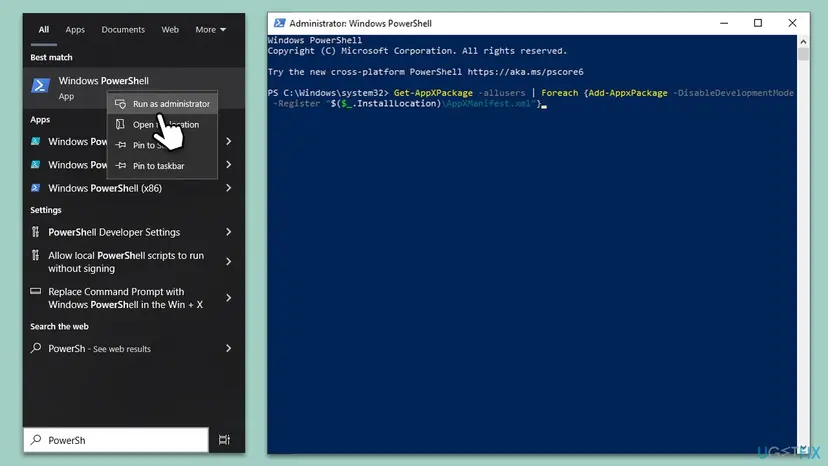
Task: Click the icon beside Replace Command Prompt
Action: 35,291
